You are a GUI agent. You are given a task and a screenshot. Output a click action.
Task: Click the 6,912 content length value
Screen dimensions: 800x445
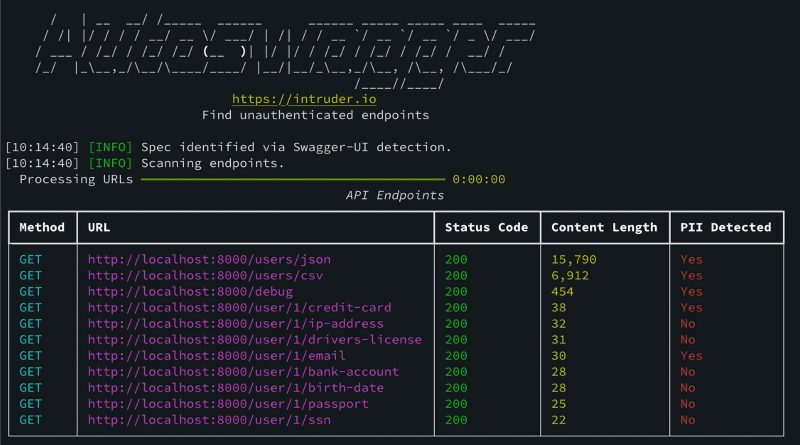coord(570,275)
